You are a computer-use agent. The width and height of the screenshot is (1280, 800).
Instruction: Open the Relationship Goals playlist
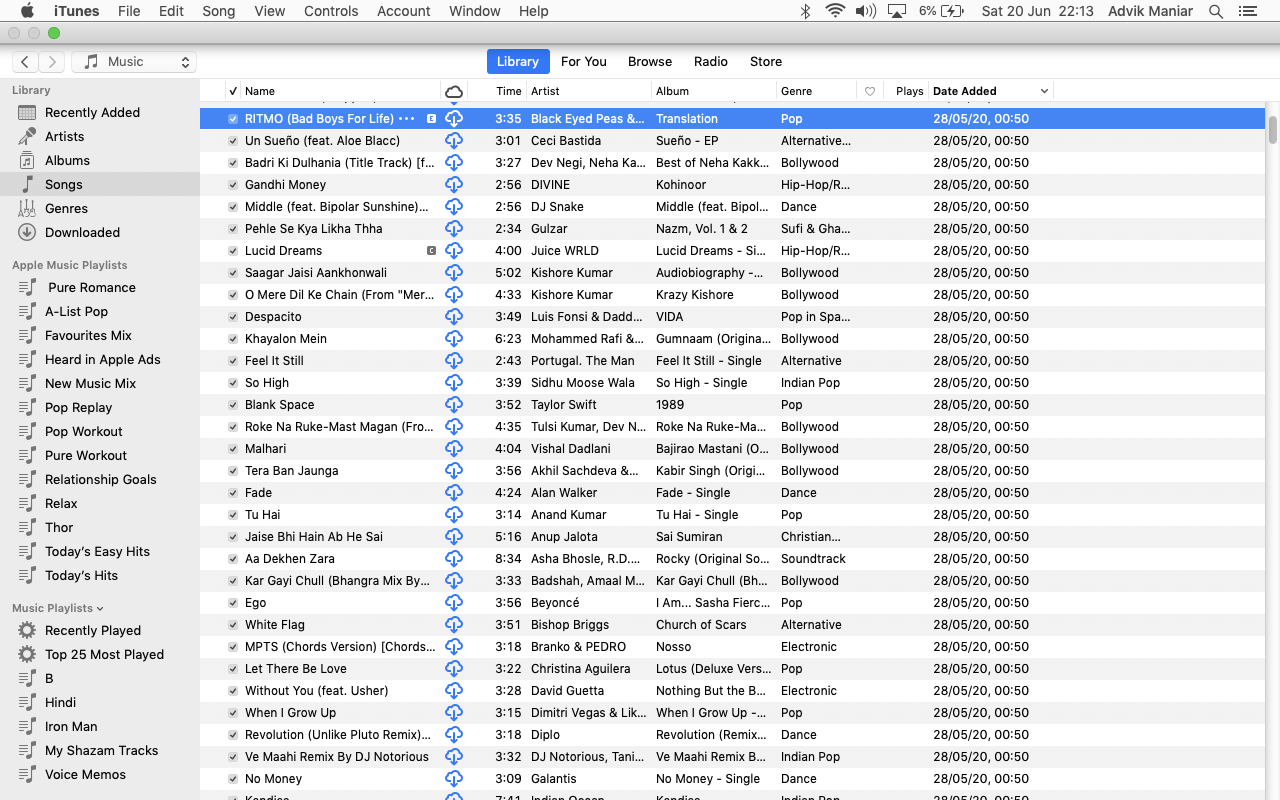pos(101,479)
